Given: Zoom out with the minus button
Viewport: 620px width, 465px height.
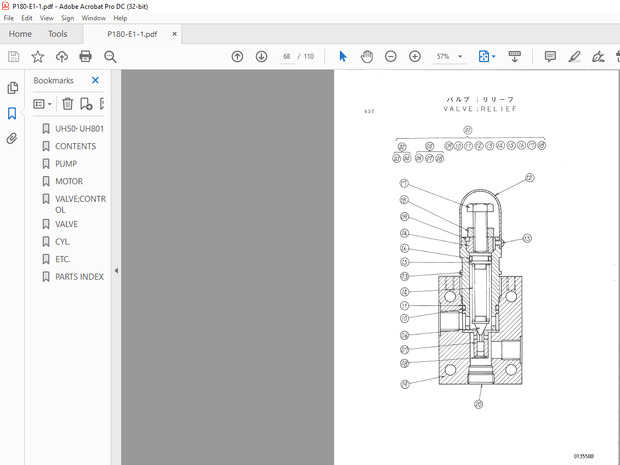Looking at the screenshot, I should pyautogui.click(x=391, y=57).
